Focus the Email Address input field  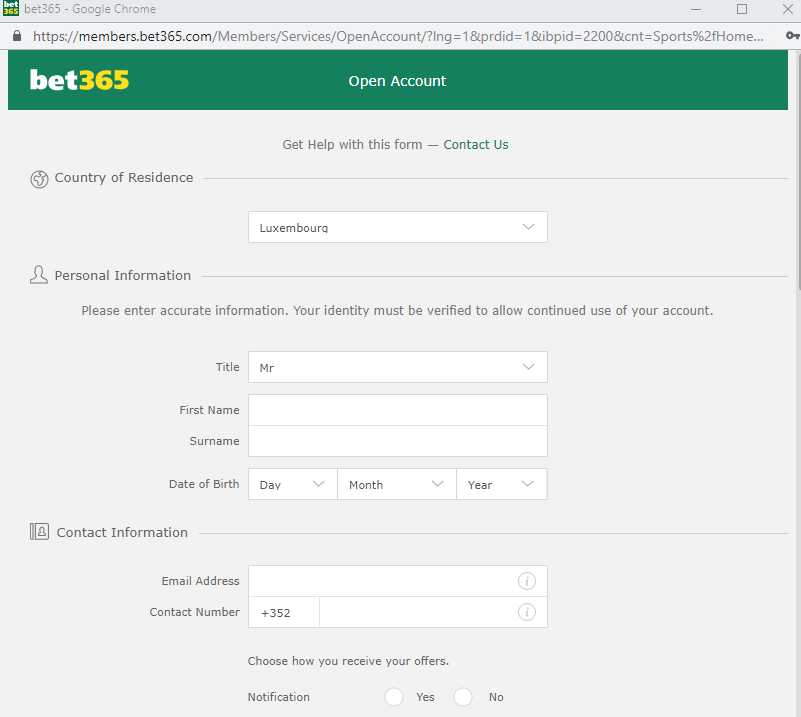pyautogui.click(x=397, y=581)
